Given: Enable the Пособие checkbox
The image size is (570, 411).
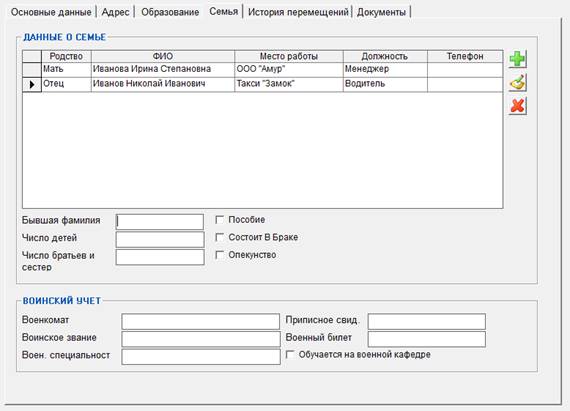Looking at the screenshot, I should pos(220,219).
